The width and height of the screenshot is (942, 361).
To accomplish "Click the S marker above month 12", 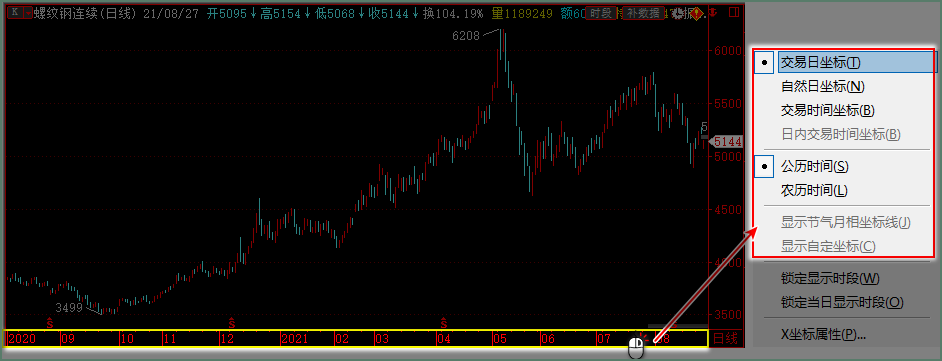I will pos(231,323).
